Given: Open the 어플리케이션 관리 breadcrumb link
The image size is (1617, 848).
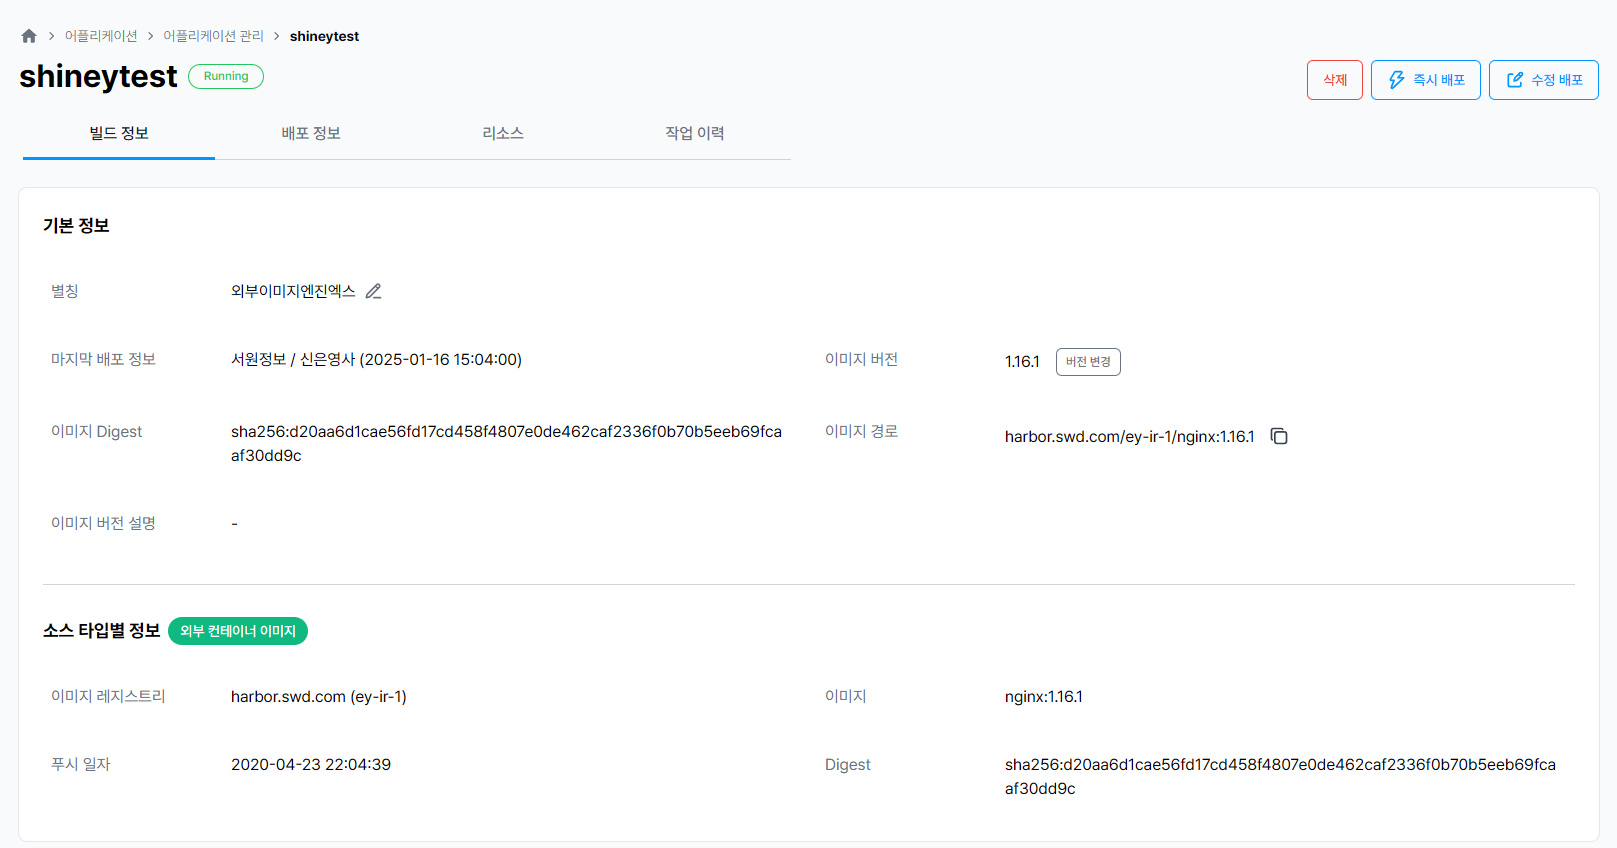Looking at the screenshot, I should [213, 36].
